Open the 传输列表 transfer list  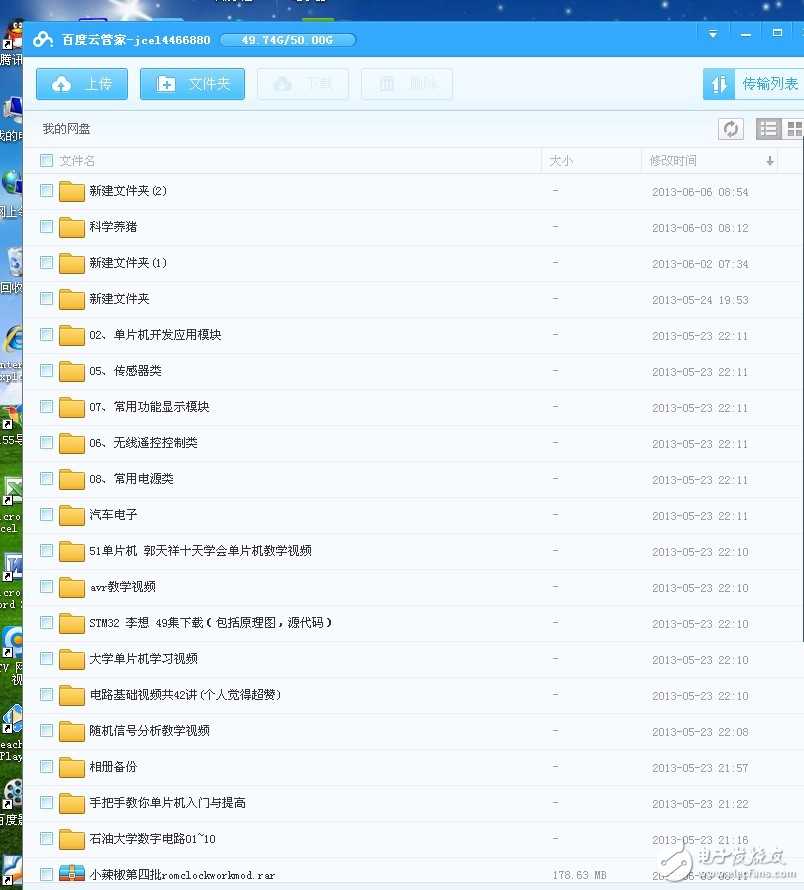click(x=753, y=84)
